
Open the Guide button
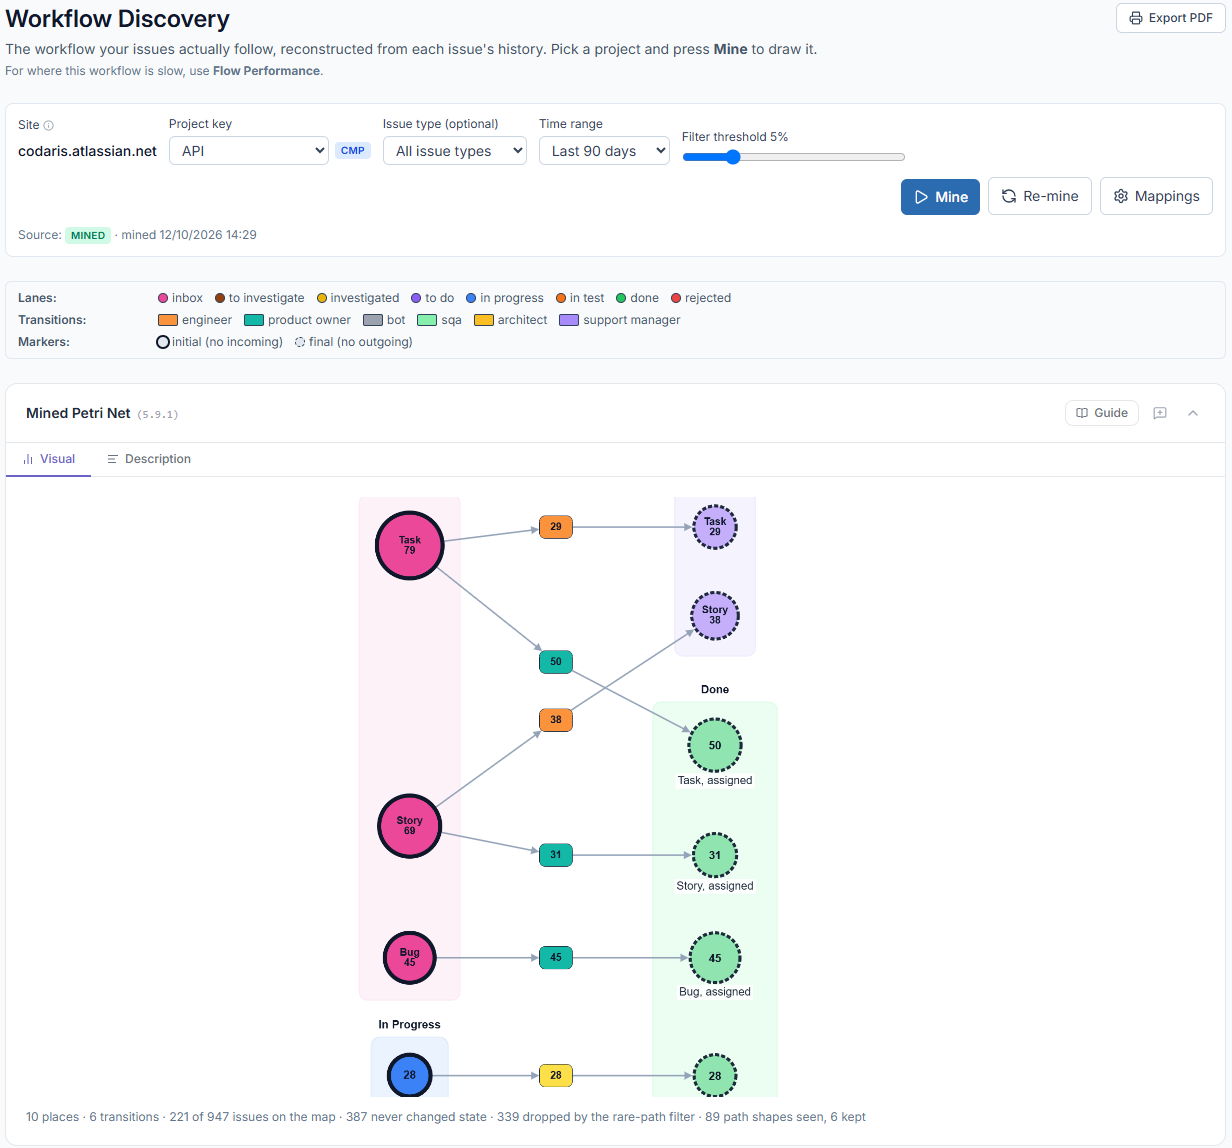pyautogui.click(x=1102, y=413)
